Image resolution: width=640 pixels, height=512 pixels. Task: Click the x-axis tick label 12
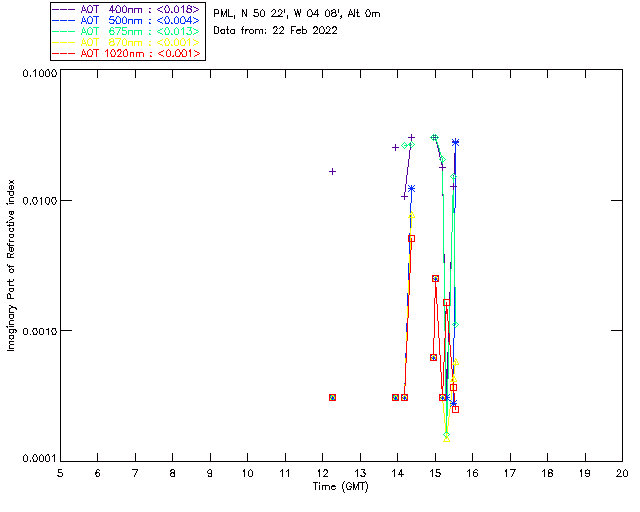(322, 473)
